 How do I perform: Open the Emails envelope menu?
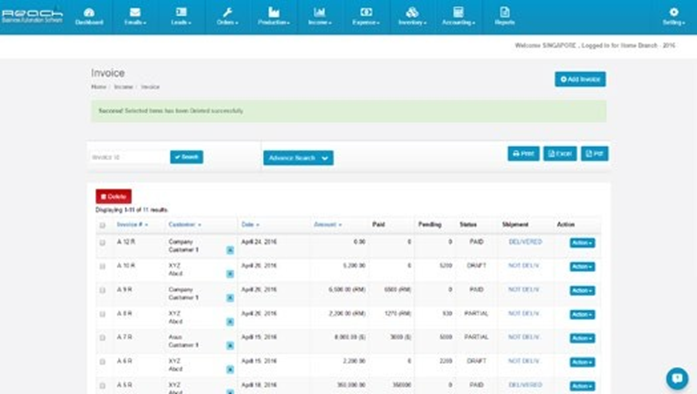click(135, 16)
